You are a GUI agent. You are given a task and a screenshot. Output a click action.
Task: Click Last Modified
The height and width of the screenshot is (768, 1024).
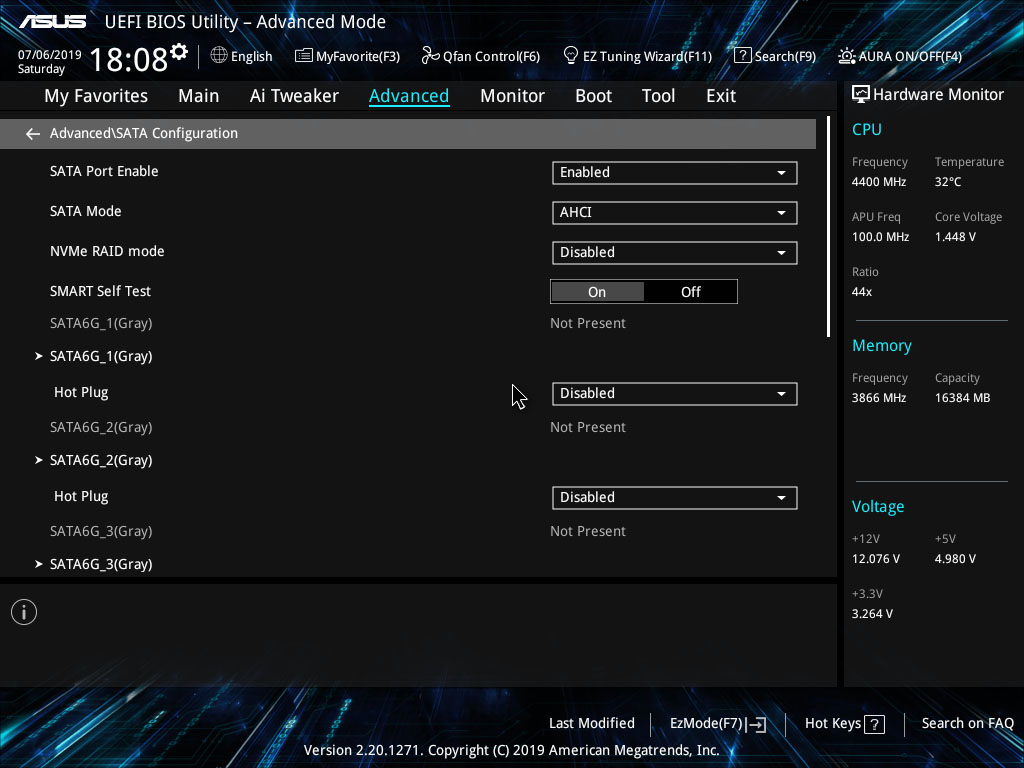[592, 724]
